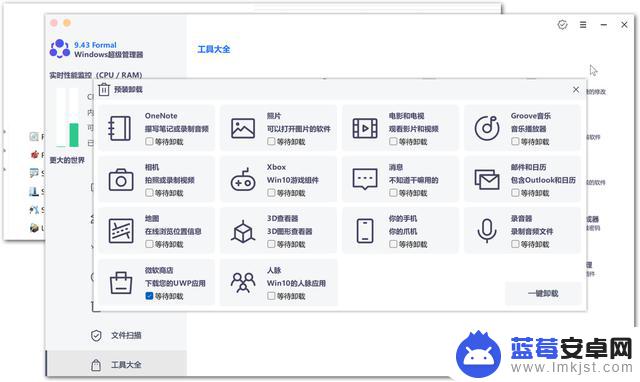Click the 工具大全 page heading
This screenshot has width=640, height=382.
(x=214, y=49)
